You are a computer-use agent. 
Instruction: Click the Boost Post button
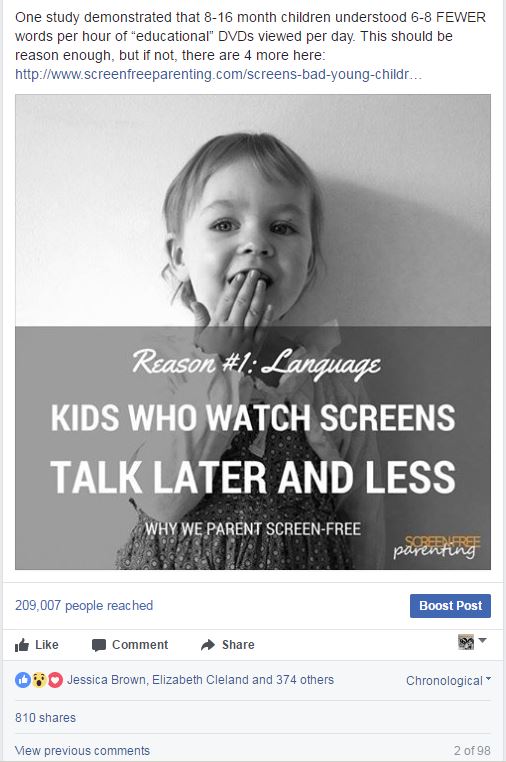450,606
